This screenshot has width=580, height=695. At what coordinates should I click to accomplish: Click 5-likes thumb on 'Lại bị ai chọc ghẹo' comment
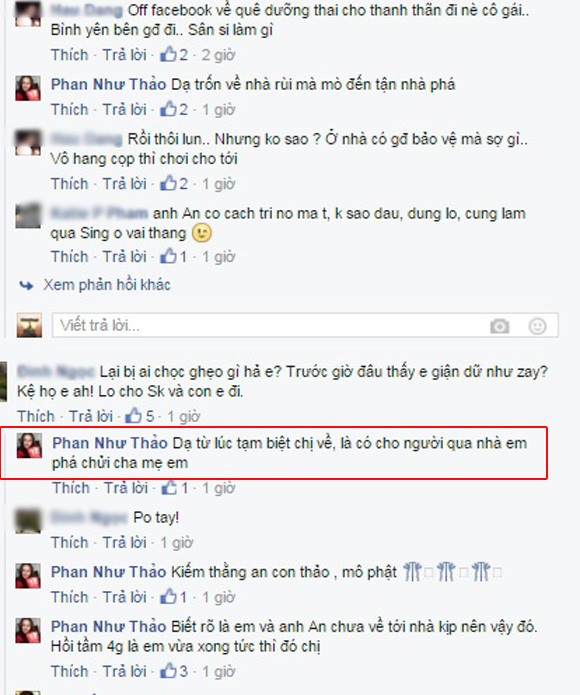(140, 416)
